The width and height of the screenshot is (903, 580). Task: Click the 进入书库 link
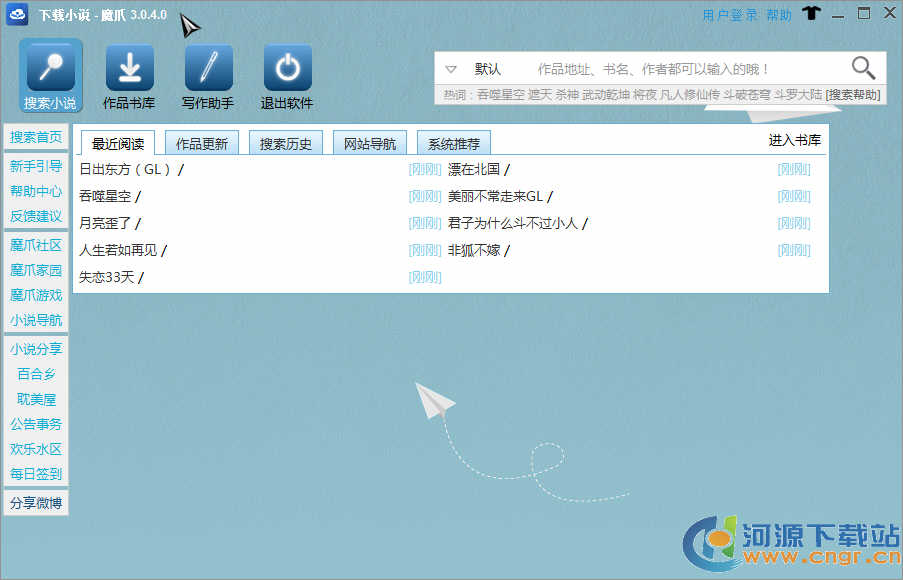pyautogui.click(x=795, y=140)
